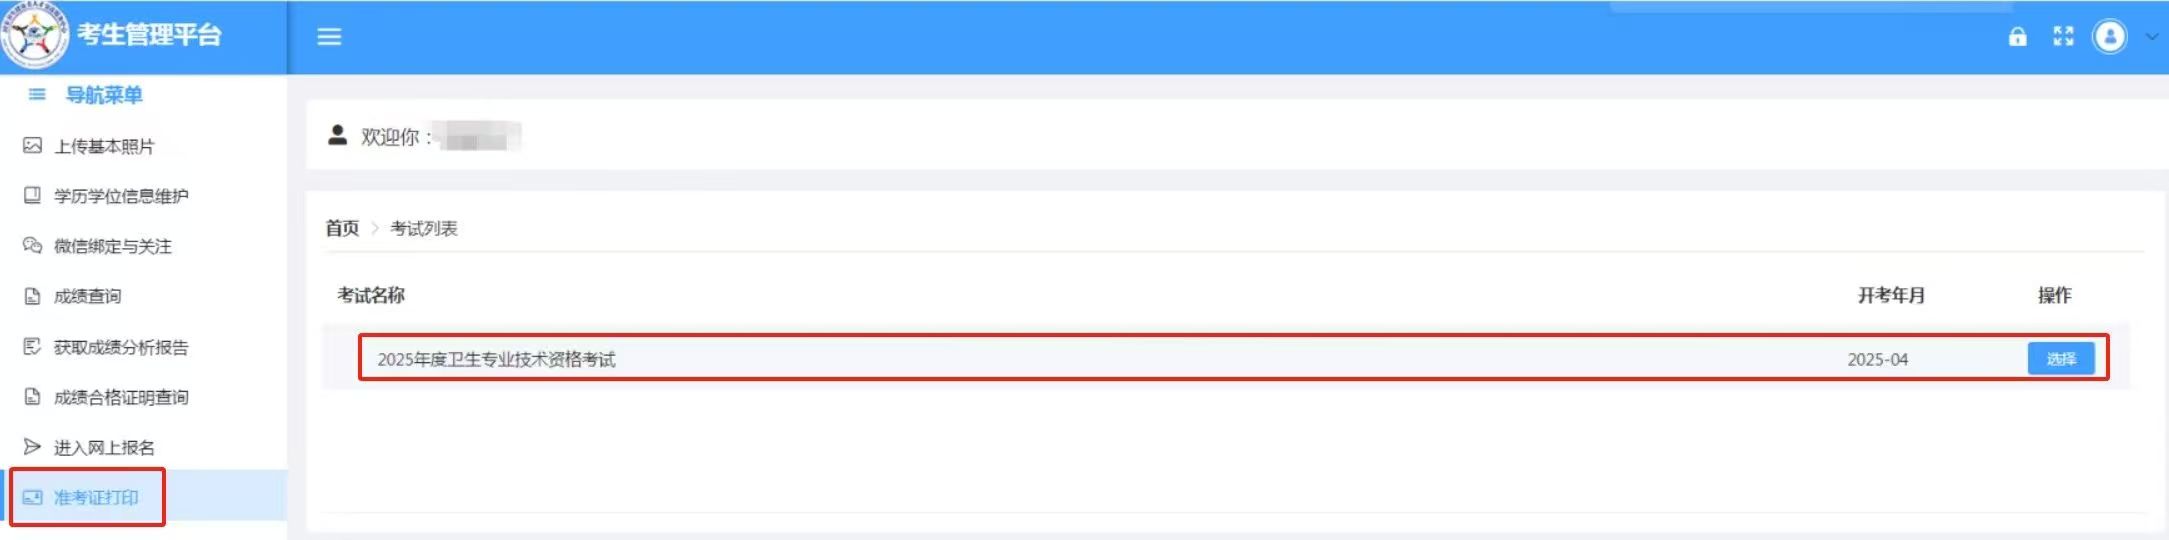Click the 选择 button for the exam
This screenshot has width=2169, height=540.
[2060, 359]
